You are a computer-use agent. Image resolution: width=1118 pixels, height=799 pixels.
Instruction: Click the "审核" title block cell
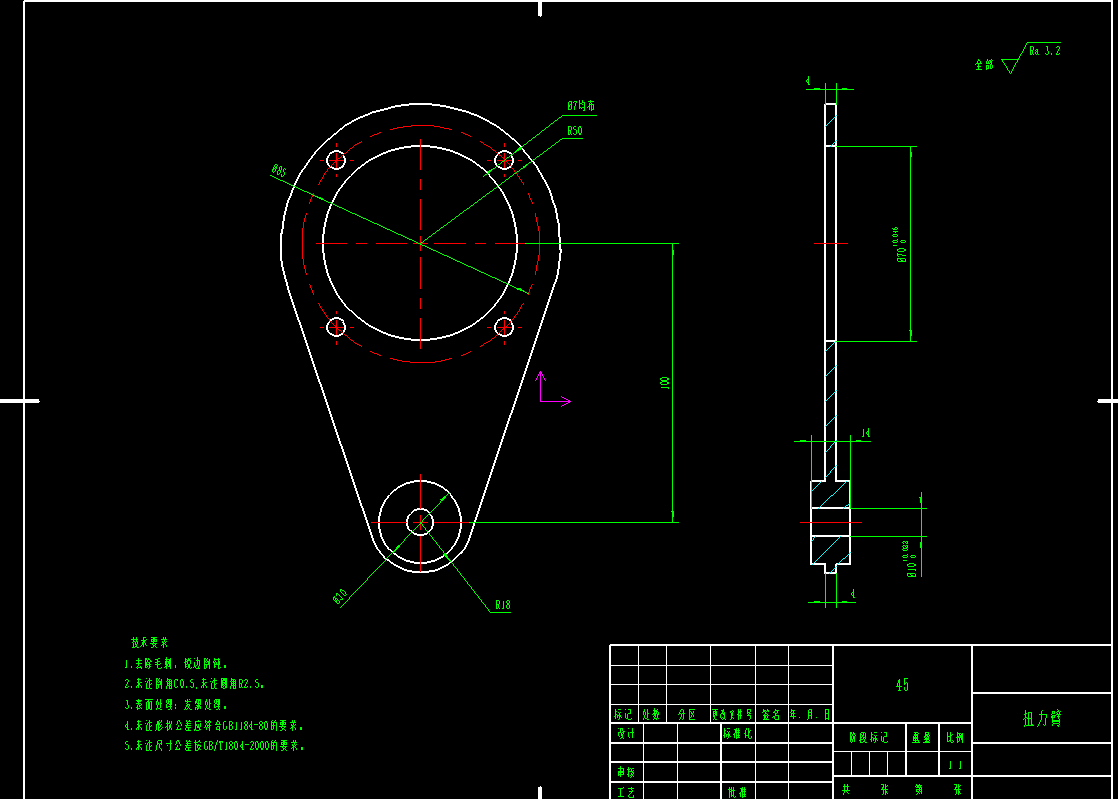(625, 772)
